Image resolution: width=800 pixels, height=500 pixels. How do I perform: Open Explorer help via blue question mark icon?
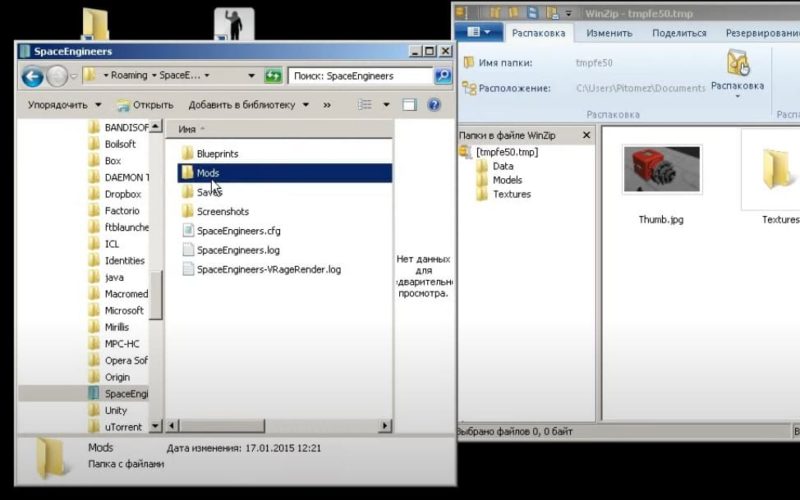point(434,105)
